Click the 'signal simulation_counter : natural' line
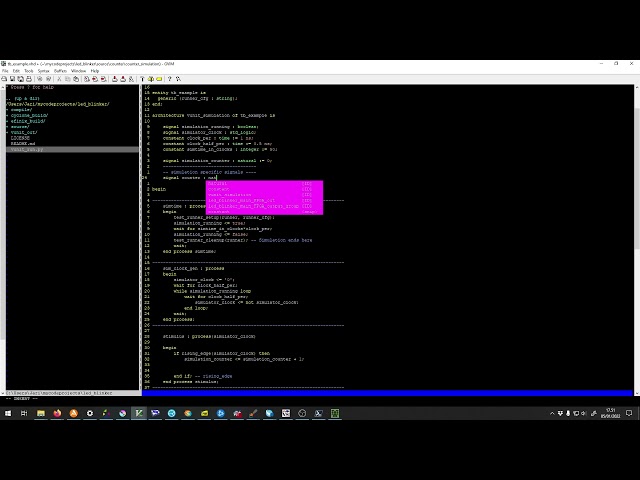Viewport: 640px width, 480px height. point(217,161)
